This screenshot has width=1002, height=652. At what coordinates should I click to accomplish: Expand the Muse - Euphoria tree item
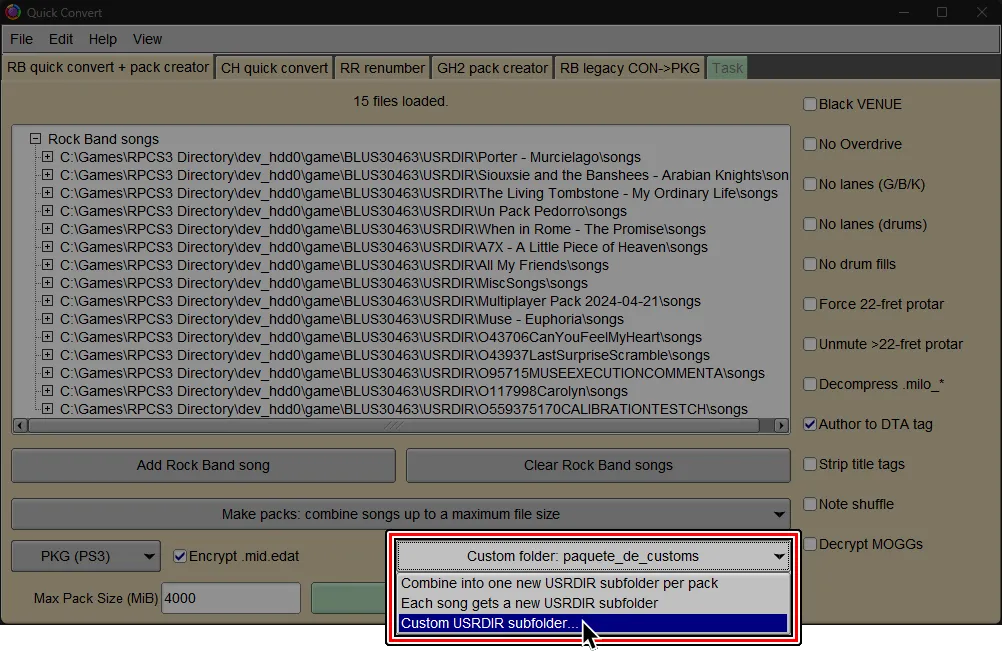click(x=47, y=319)
